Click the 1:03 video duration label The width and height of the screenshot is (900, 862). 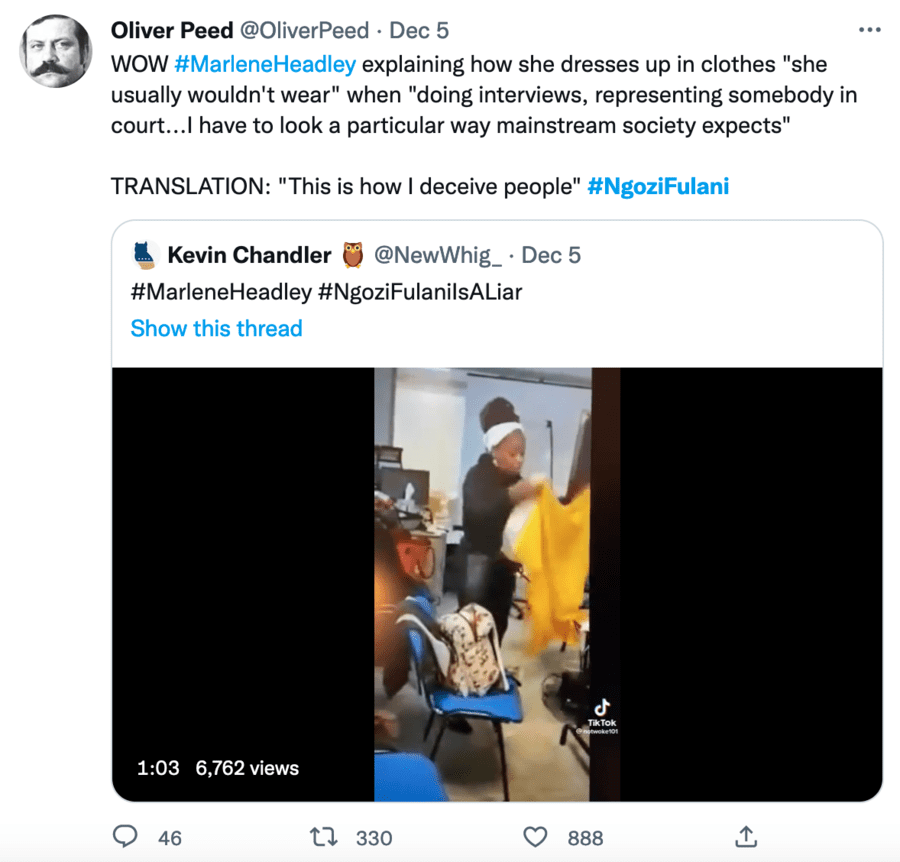click(x=158, y=768)
